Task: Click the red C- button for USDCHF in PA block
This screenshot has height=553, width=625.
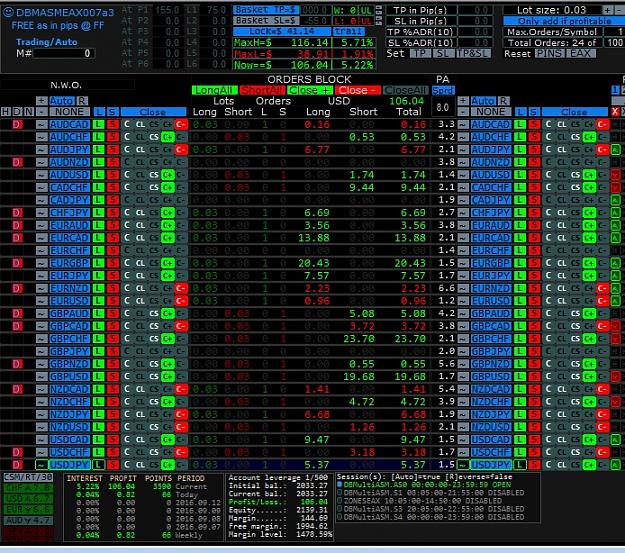Action: click(602, 452)
